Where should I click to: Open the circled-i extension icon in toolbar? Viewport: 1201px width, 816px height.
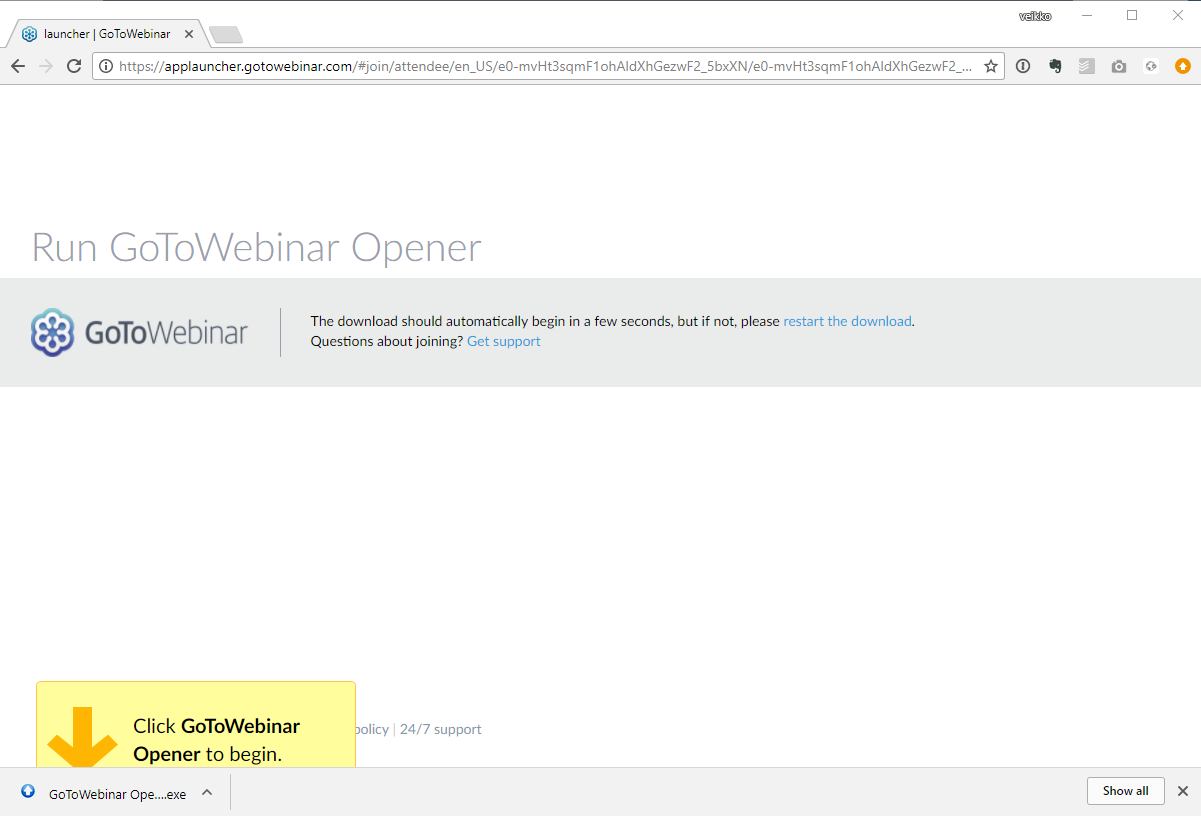tap(1022, 66)
